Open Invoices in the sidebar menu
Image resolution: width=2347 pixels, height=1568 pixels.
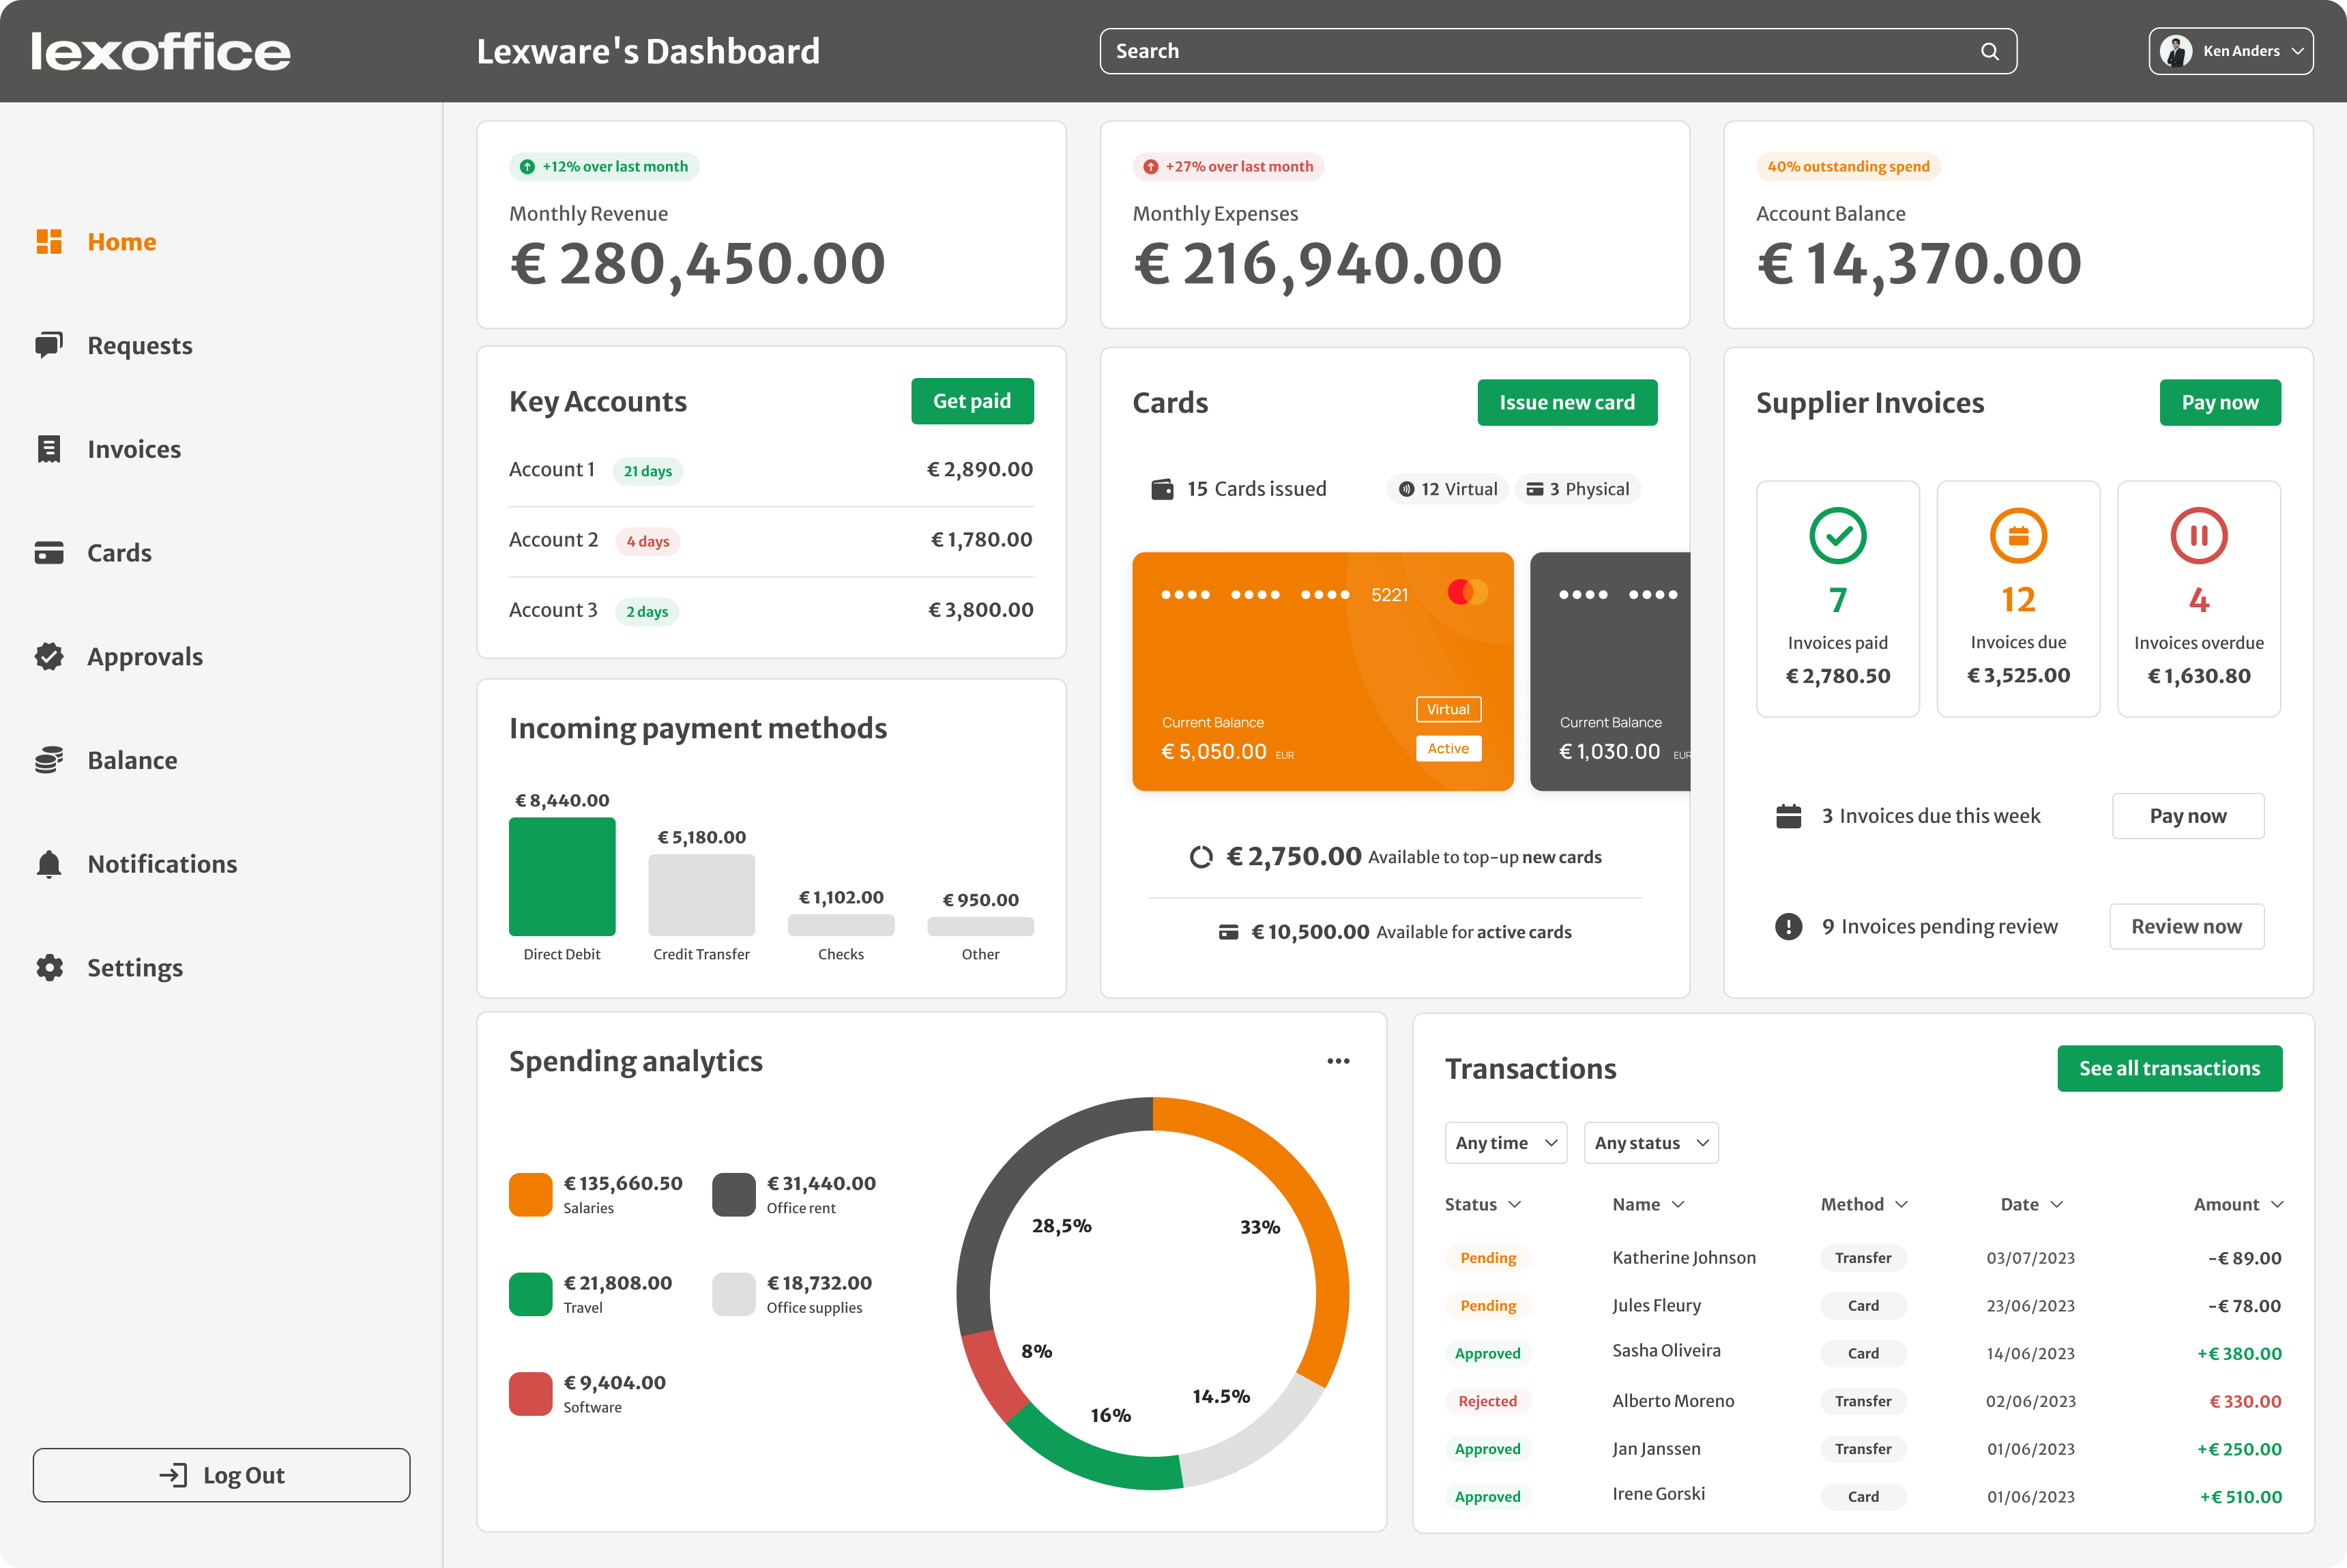[133, 449]
